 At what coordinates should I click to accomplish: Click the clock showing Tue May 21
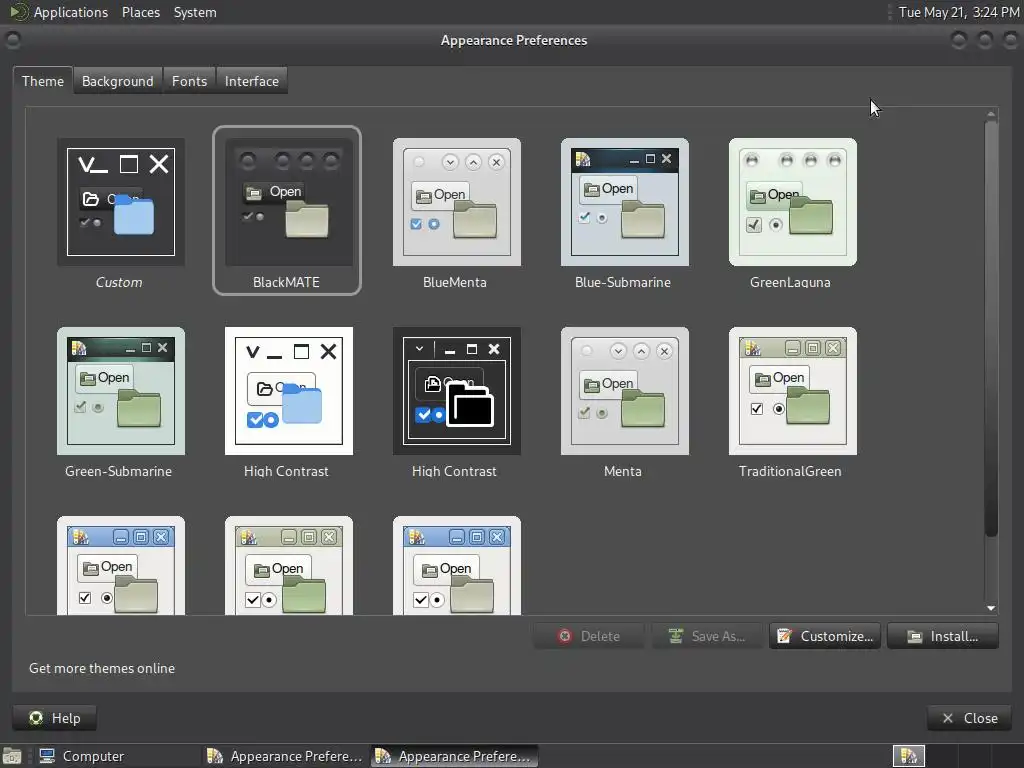(958, 12)
